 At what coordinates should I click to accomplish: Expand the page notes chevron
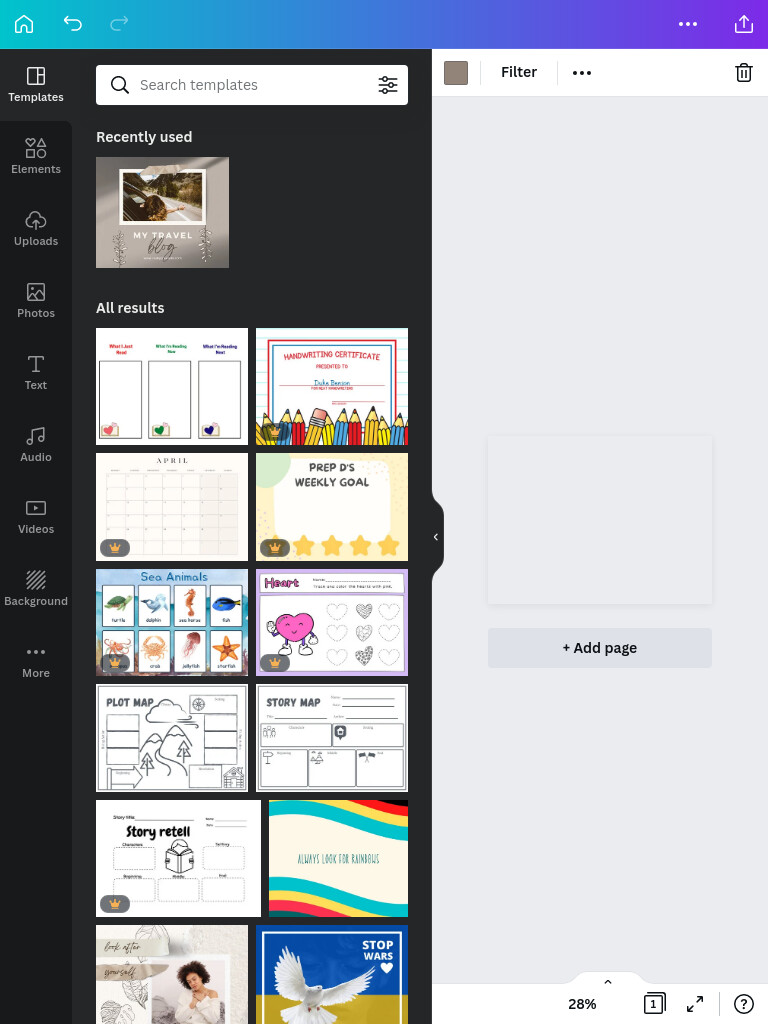click(x=608, y=982)
